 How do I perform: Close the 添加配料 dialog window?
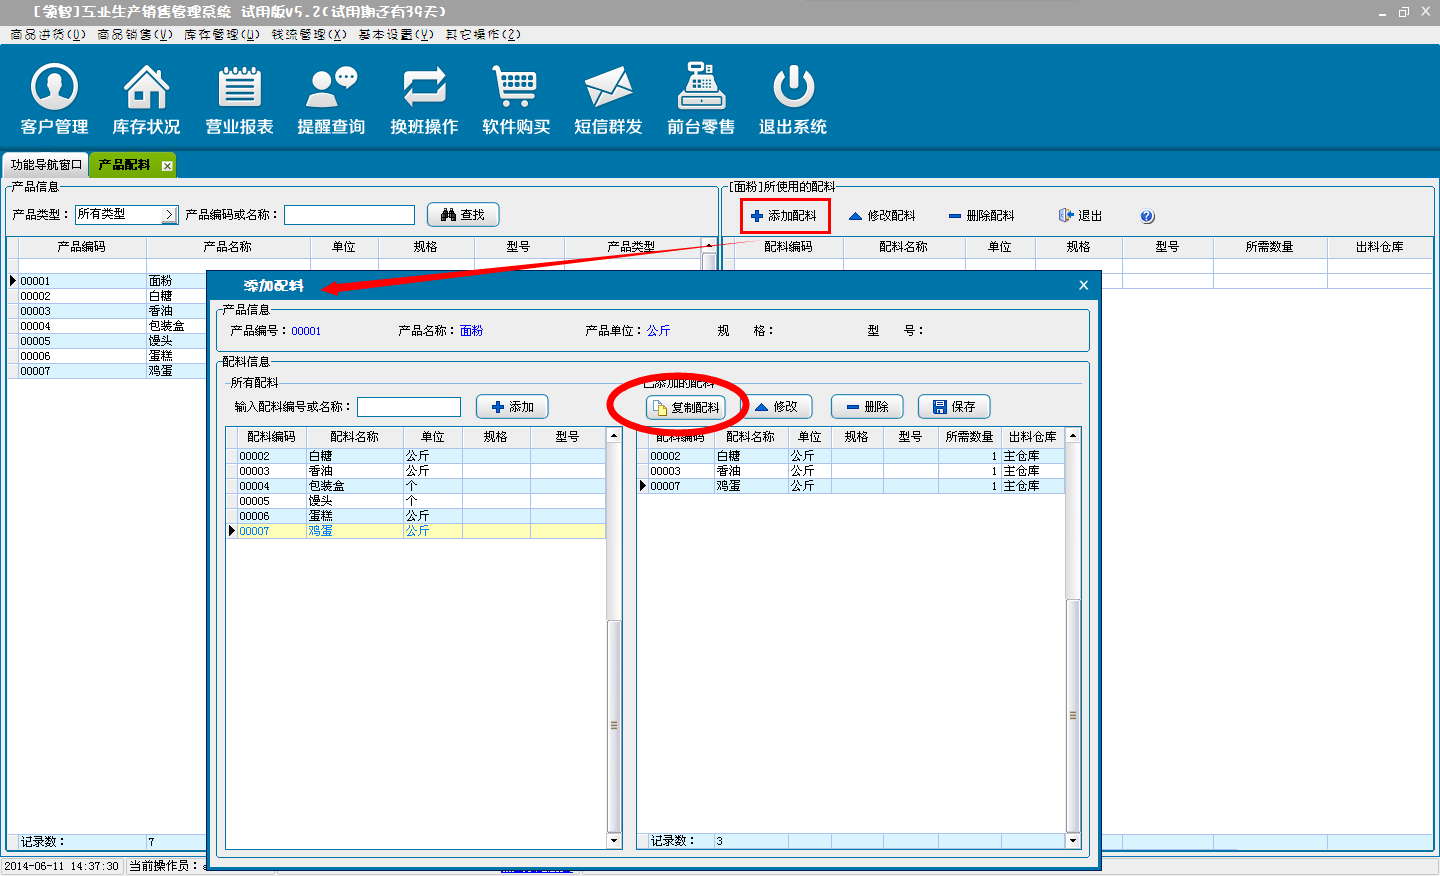pos(1083,285)
